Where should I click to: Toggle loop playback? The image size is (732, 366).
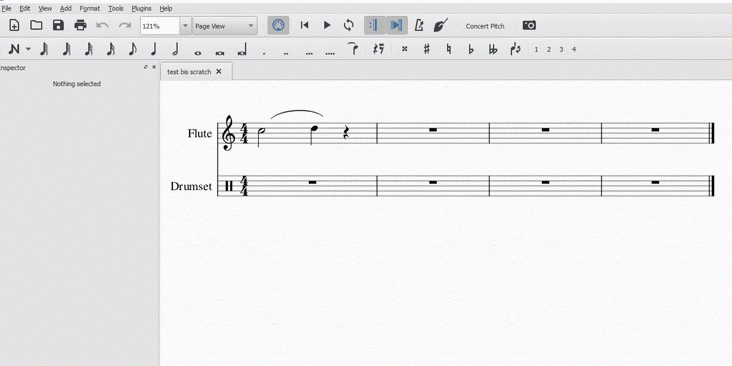click(349, 25)
